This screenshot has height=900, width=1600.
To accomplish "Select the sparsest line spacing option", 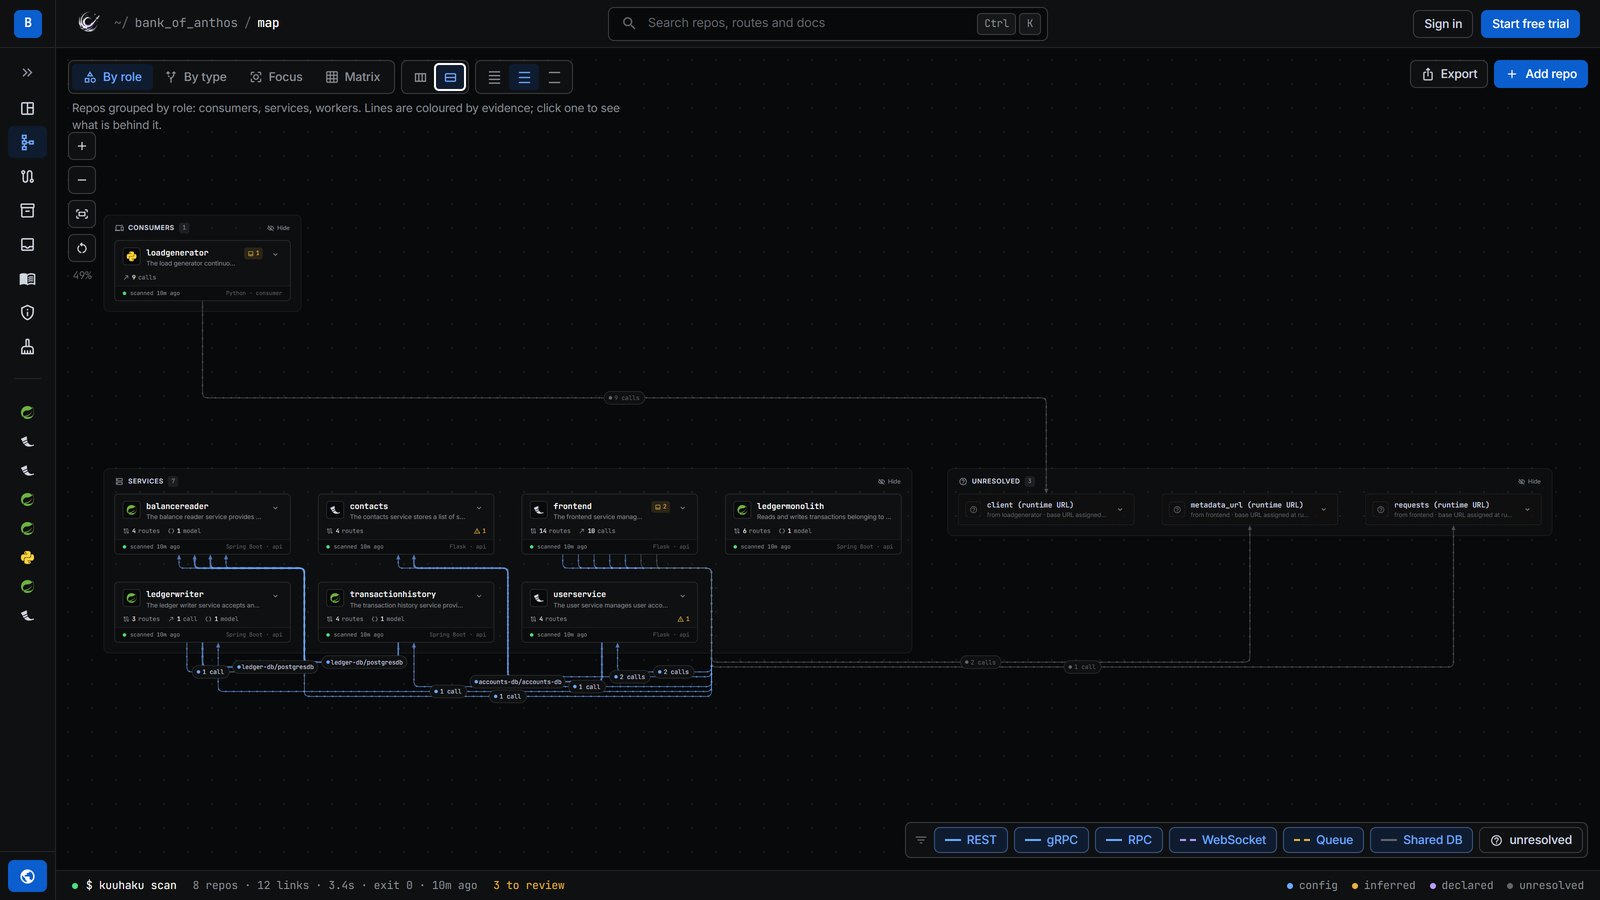I will coord(554,77).
